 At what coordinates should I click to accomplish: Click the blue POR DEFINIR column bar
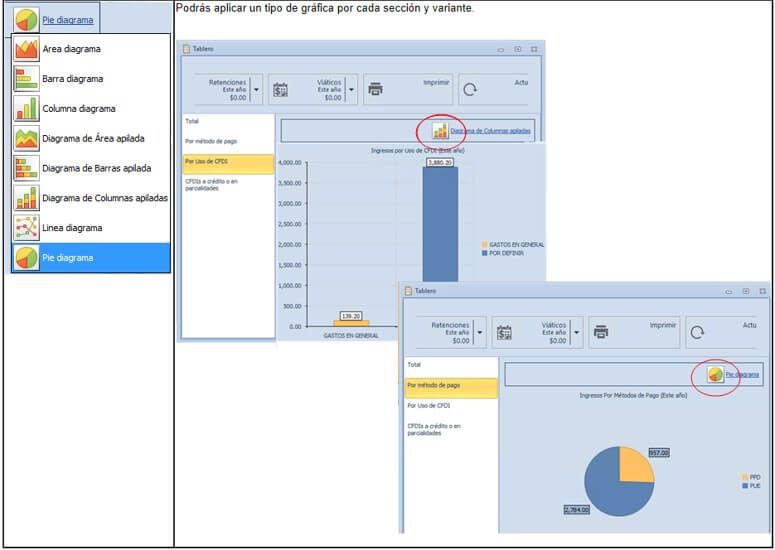440,225
